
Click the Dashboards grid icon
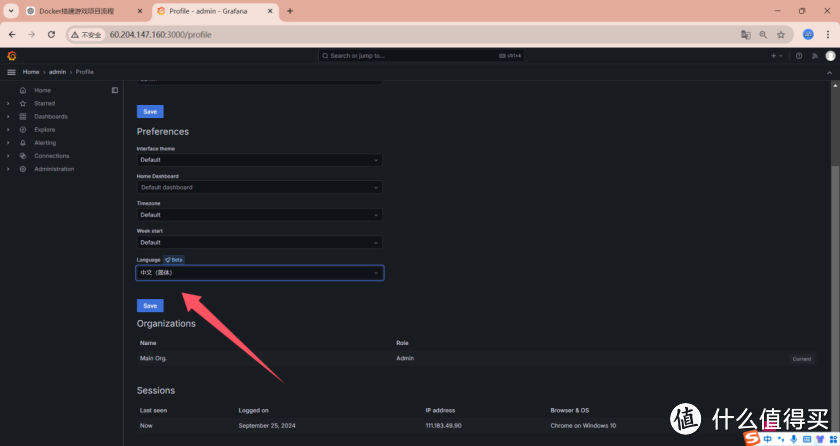point(22,117)
